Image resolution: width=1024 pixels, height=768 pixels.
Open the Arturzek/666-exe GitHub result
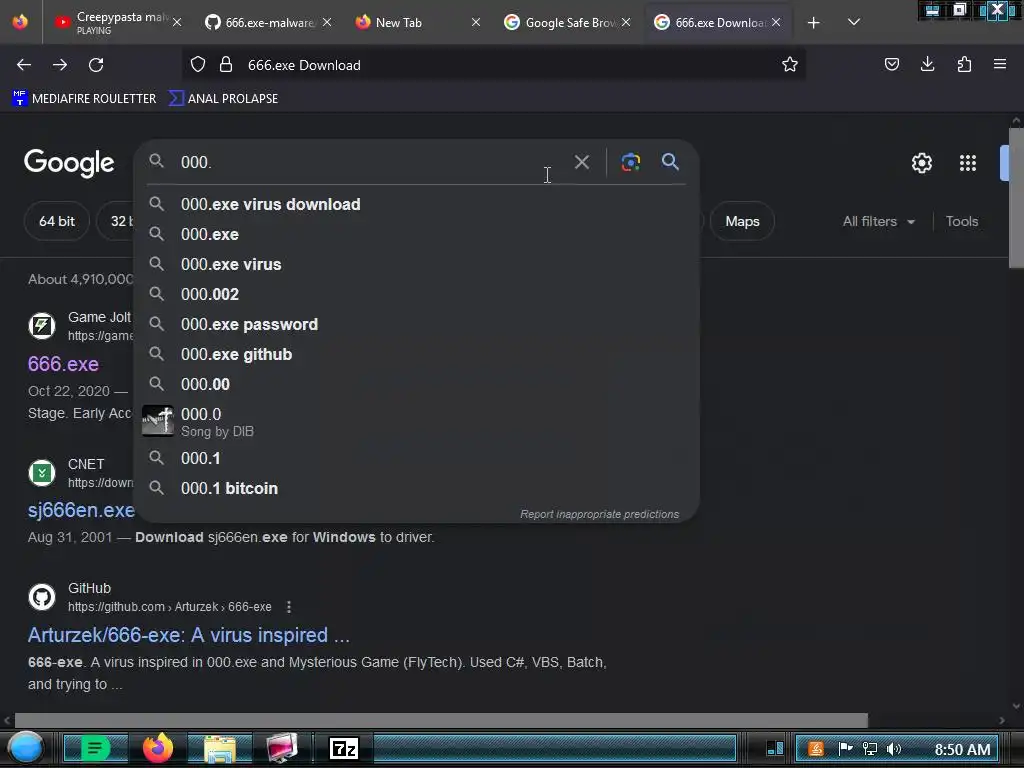click(x=189, y=635)
